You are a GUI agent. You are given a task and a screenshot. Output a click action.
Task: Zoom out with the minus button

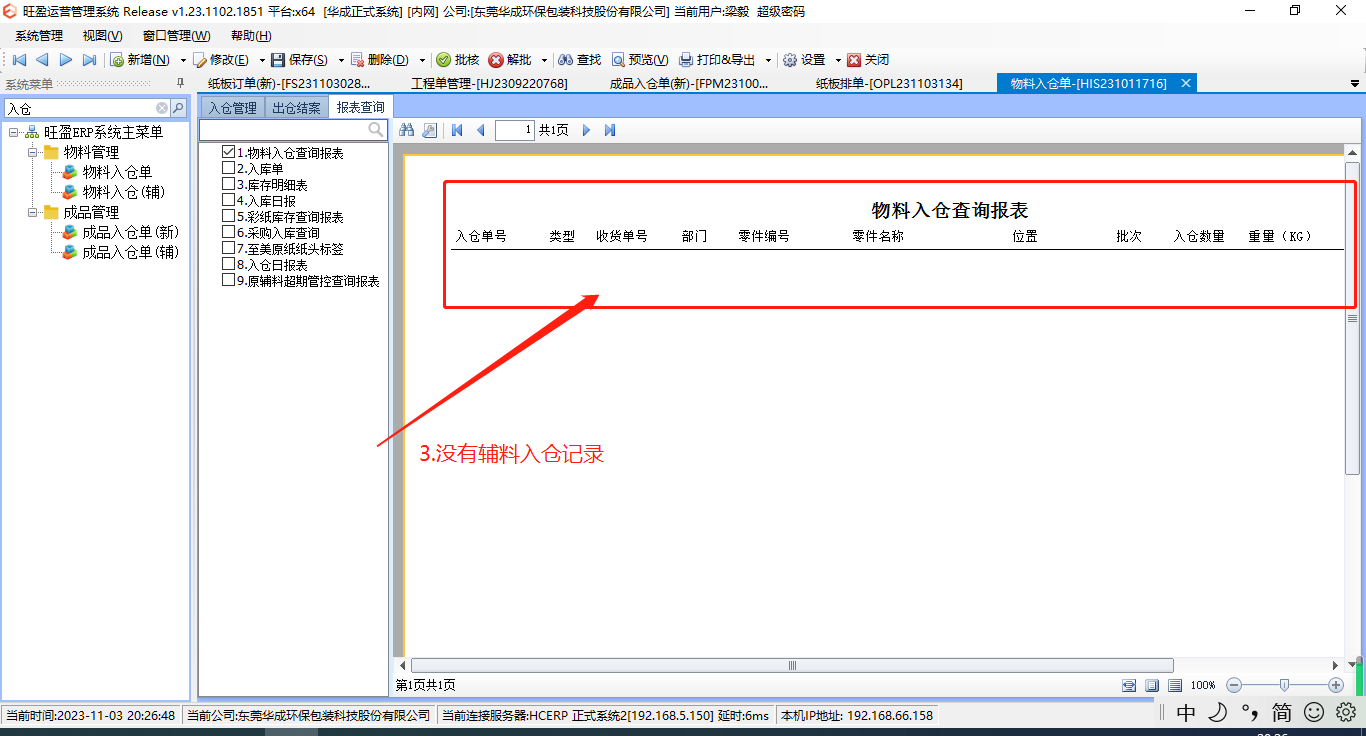1234,685
